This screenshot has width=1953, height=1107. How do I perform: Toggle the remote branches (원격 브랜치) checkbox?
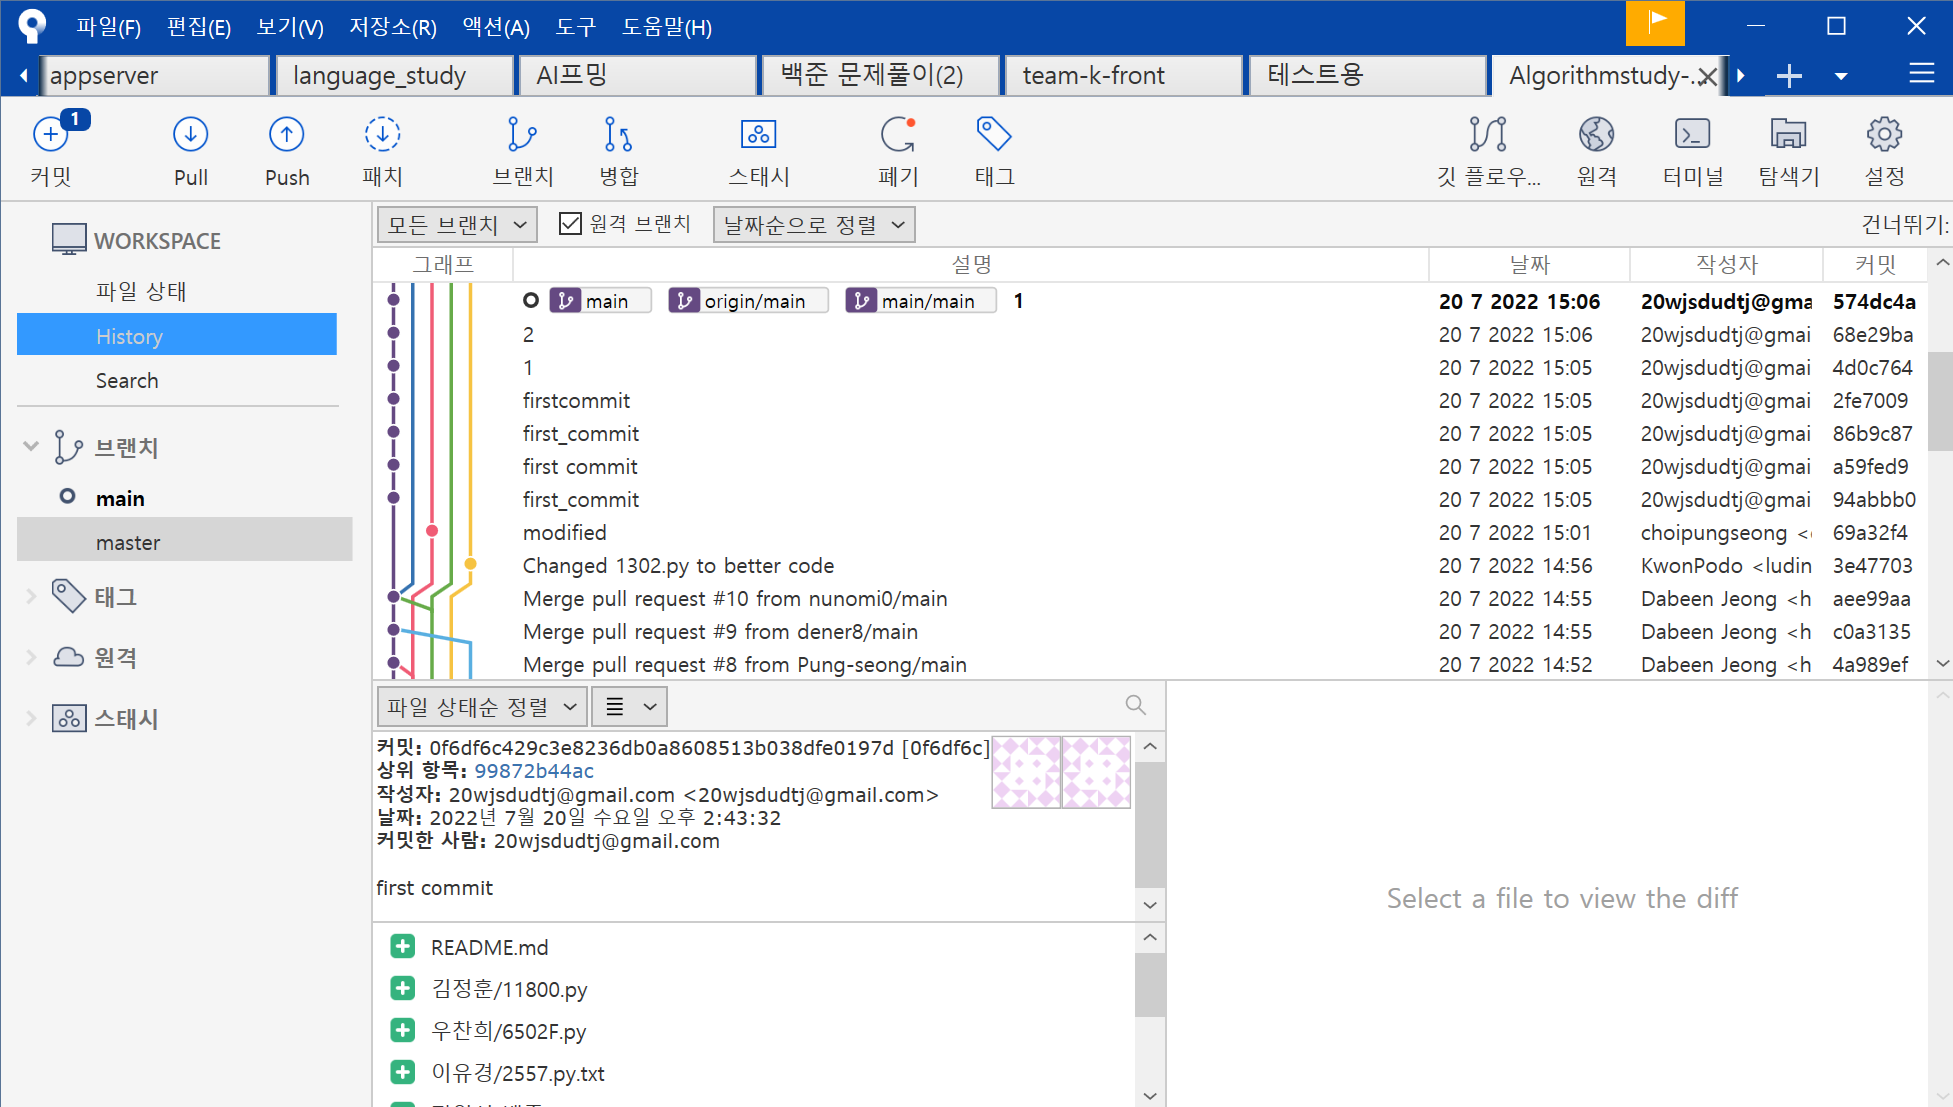pyautogui.click(x=570, y=224)
